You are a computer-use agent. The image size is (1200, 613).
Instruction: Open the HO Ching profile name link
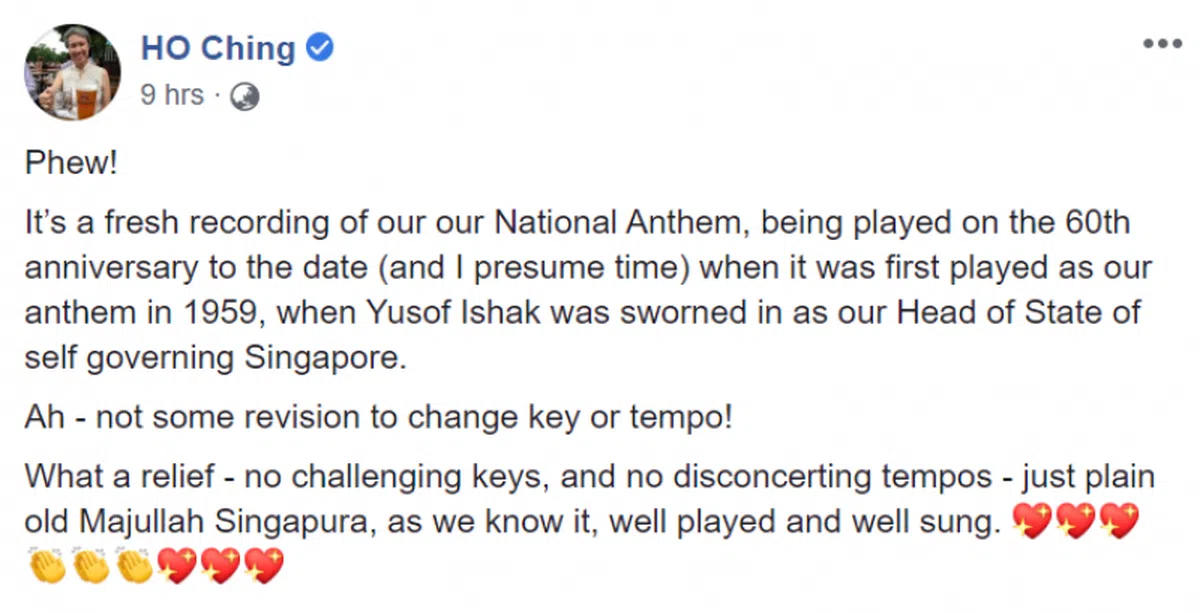click(217, 48)
